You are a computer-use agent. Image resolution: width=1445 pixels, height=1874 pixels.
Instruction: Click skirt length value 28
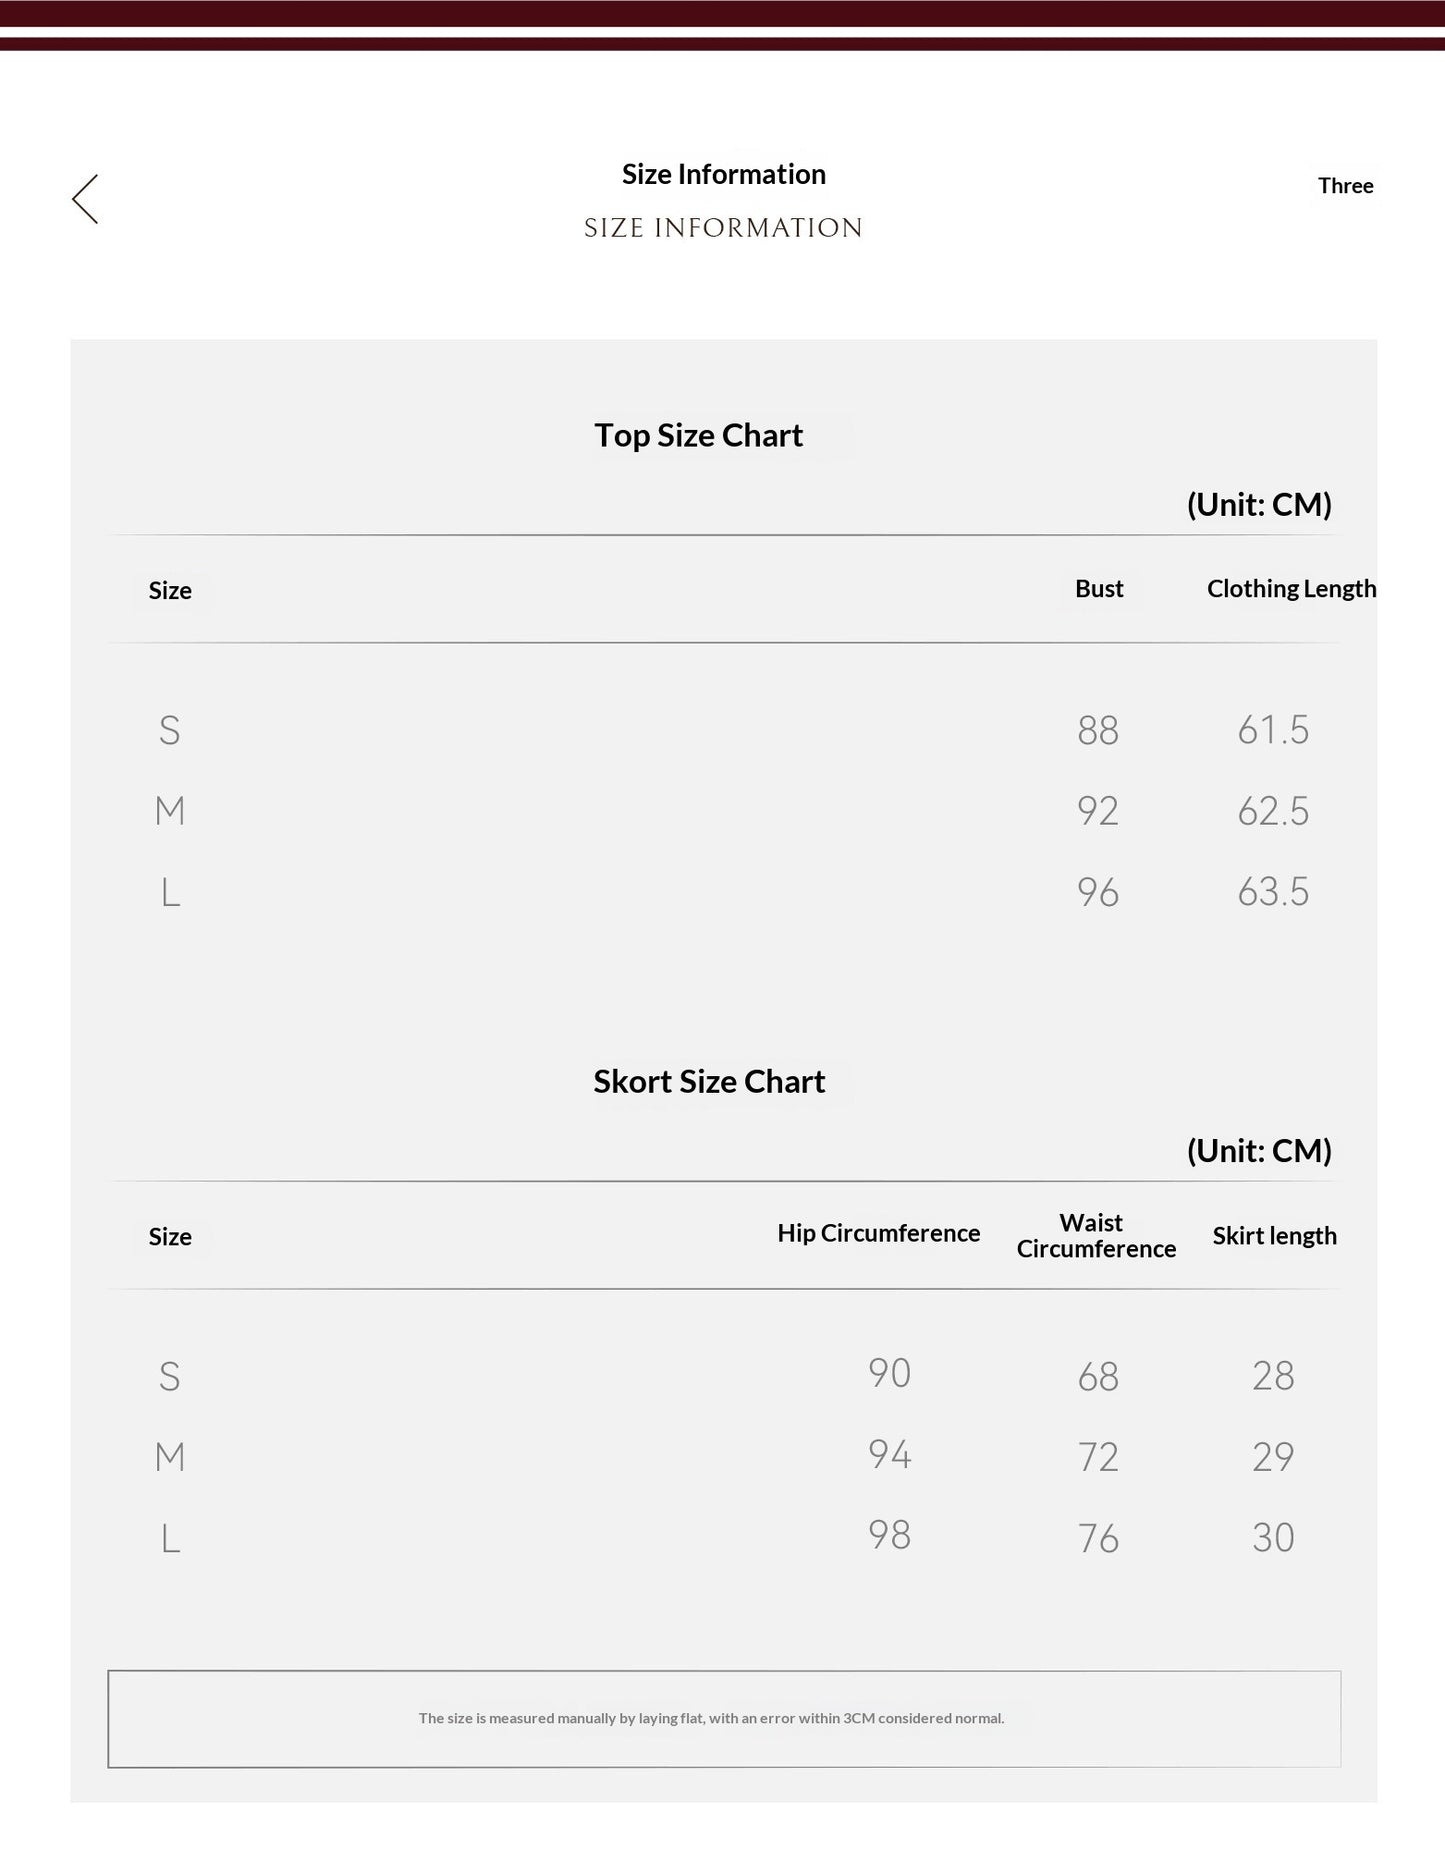[x=1273, y=1376]
